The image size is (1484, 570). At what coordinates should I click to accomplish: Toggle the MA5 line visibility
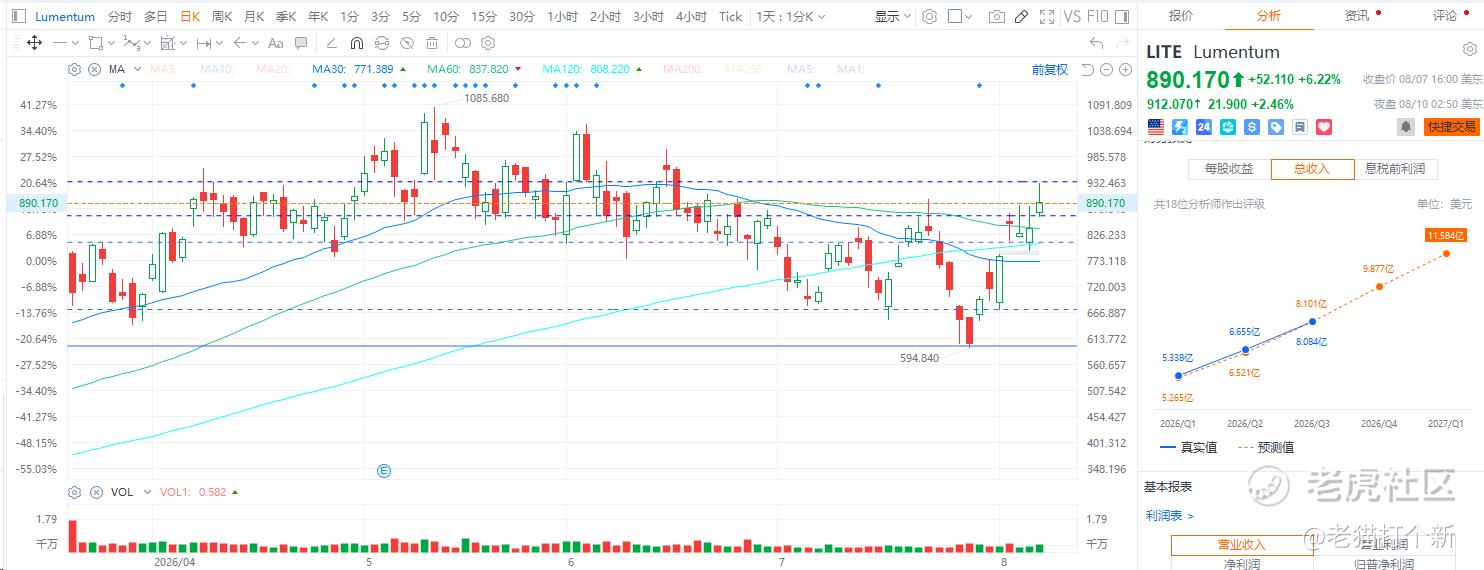[x=164, y=70]
